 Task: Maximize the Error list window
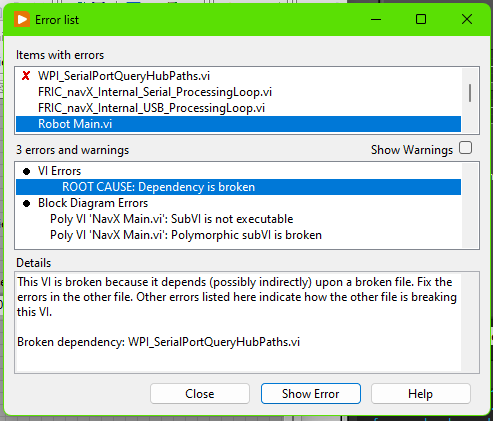(421, 19)
